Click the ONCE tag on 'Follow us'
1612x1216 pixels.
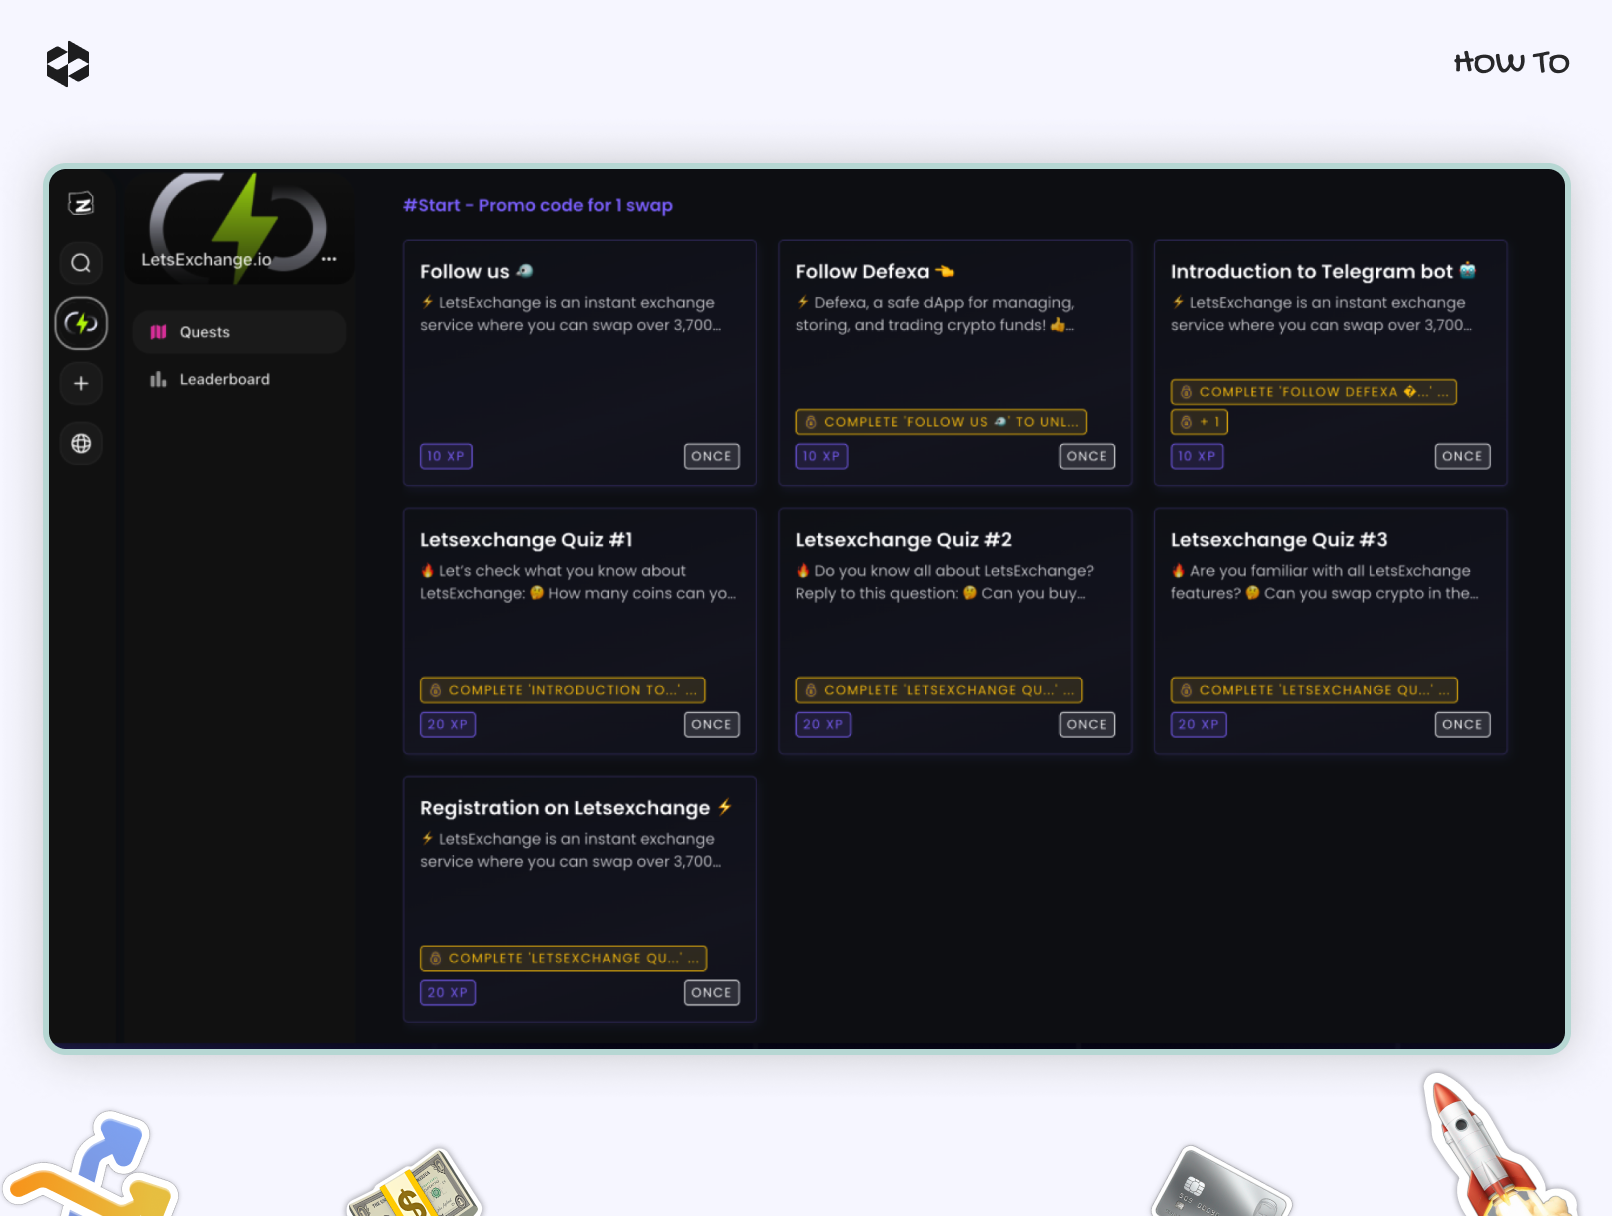712,456
